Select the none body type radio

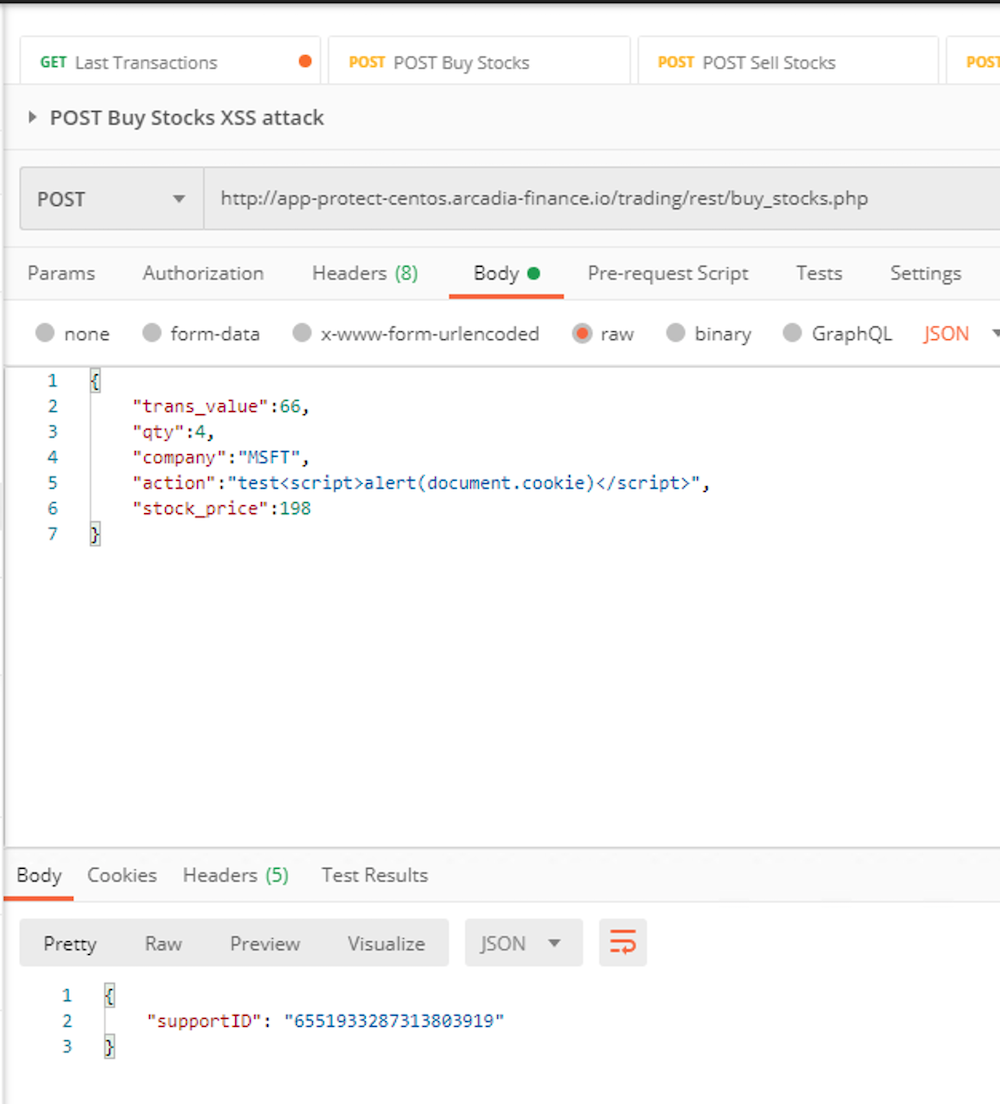pyautogui.click(x=45, y=332)
